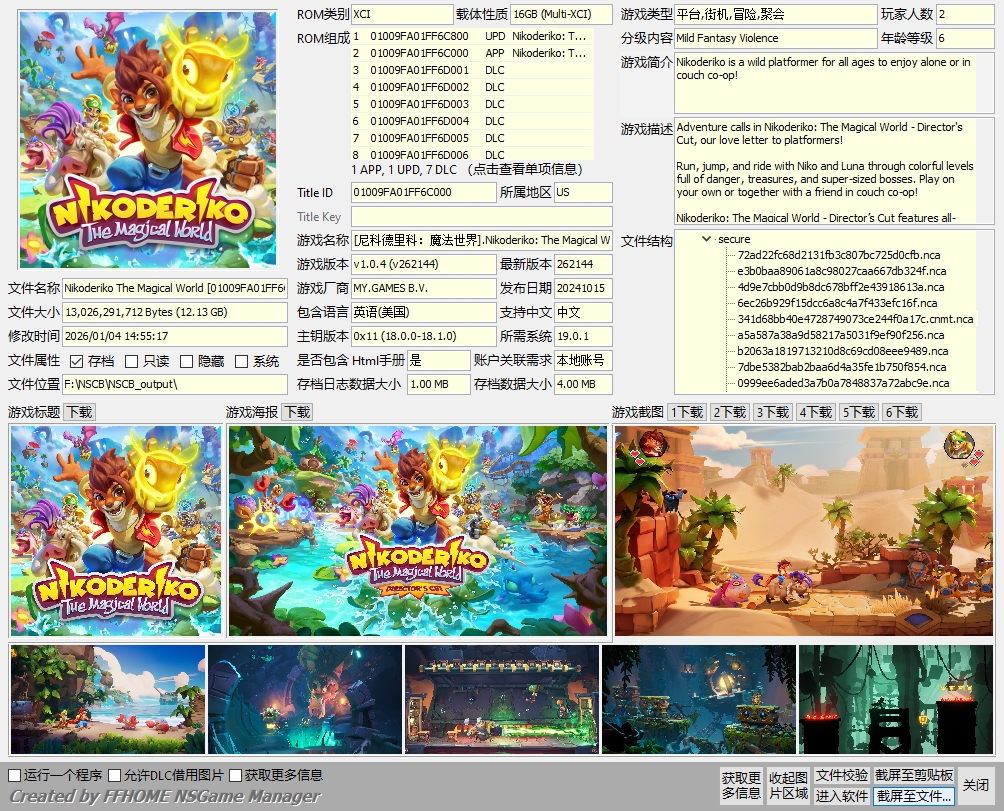1004x811 pixels.
Task: Close the window with 关闭 button
Action: point(976,785)
